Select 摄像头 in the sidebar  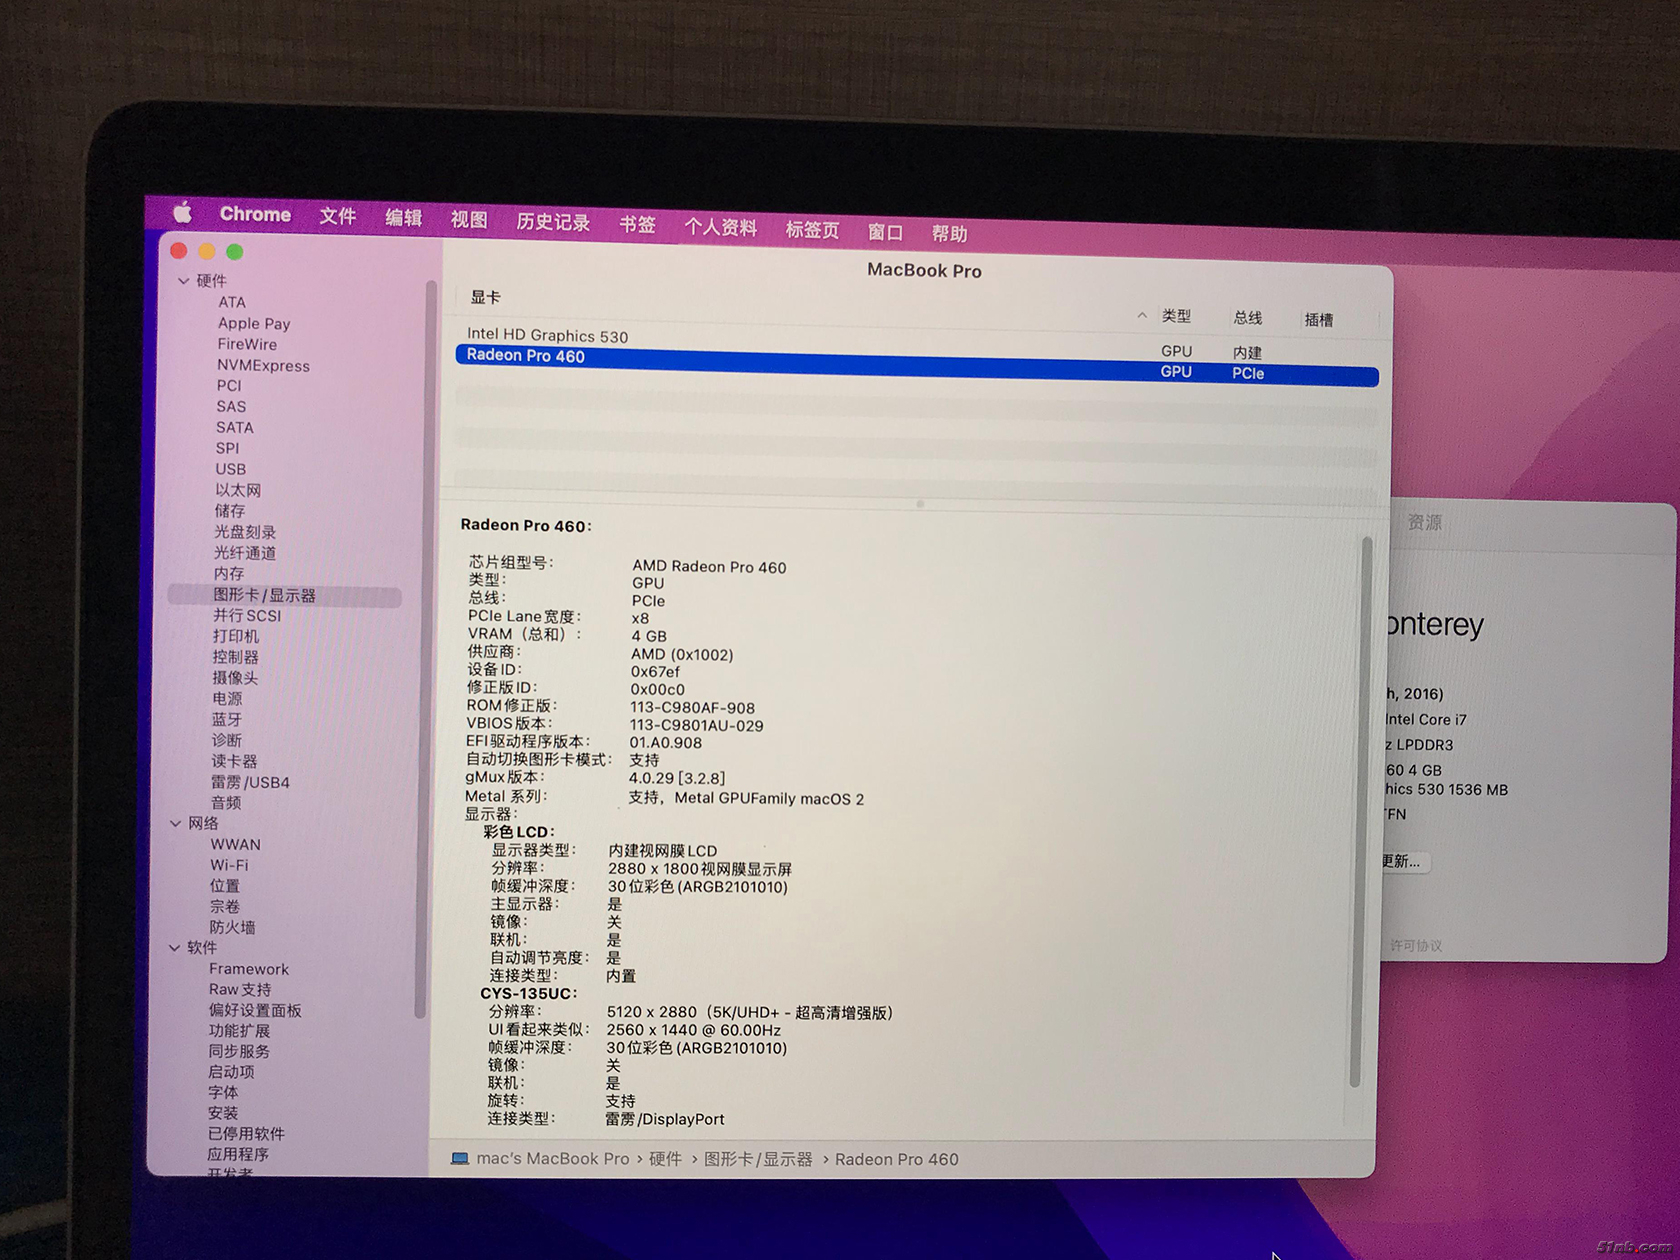pos(235,677)
